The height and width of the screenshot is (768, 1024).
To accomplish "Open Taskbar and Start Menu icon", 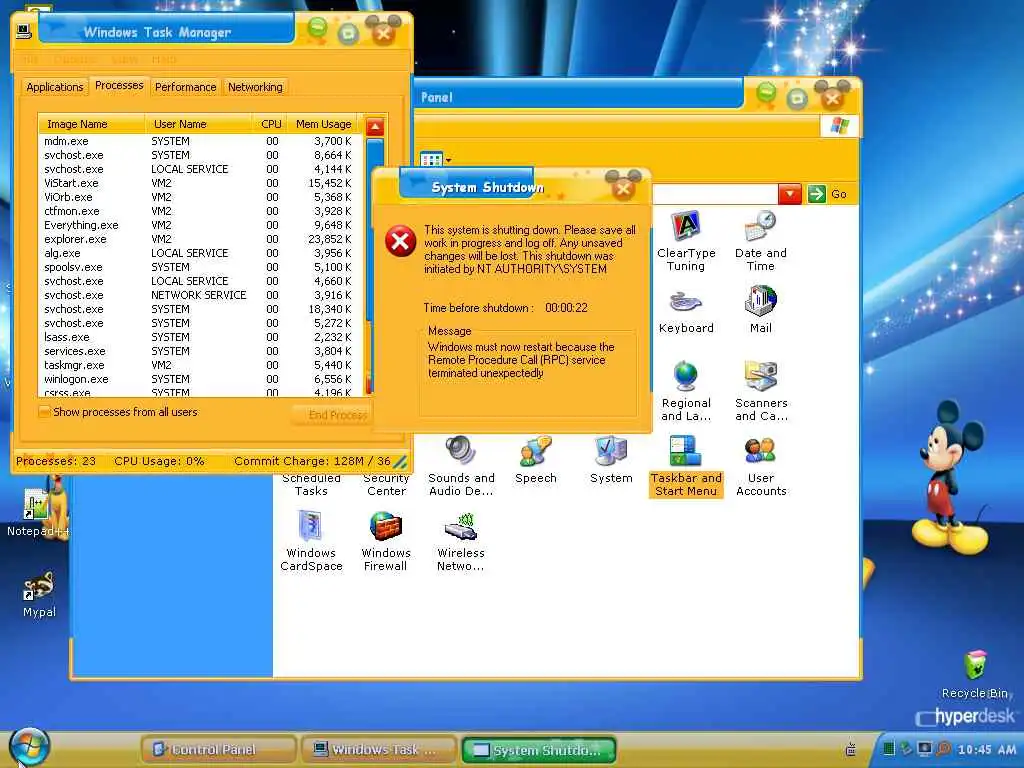I will (x=686, y=466).
